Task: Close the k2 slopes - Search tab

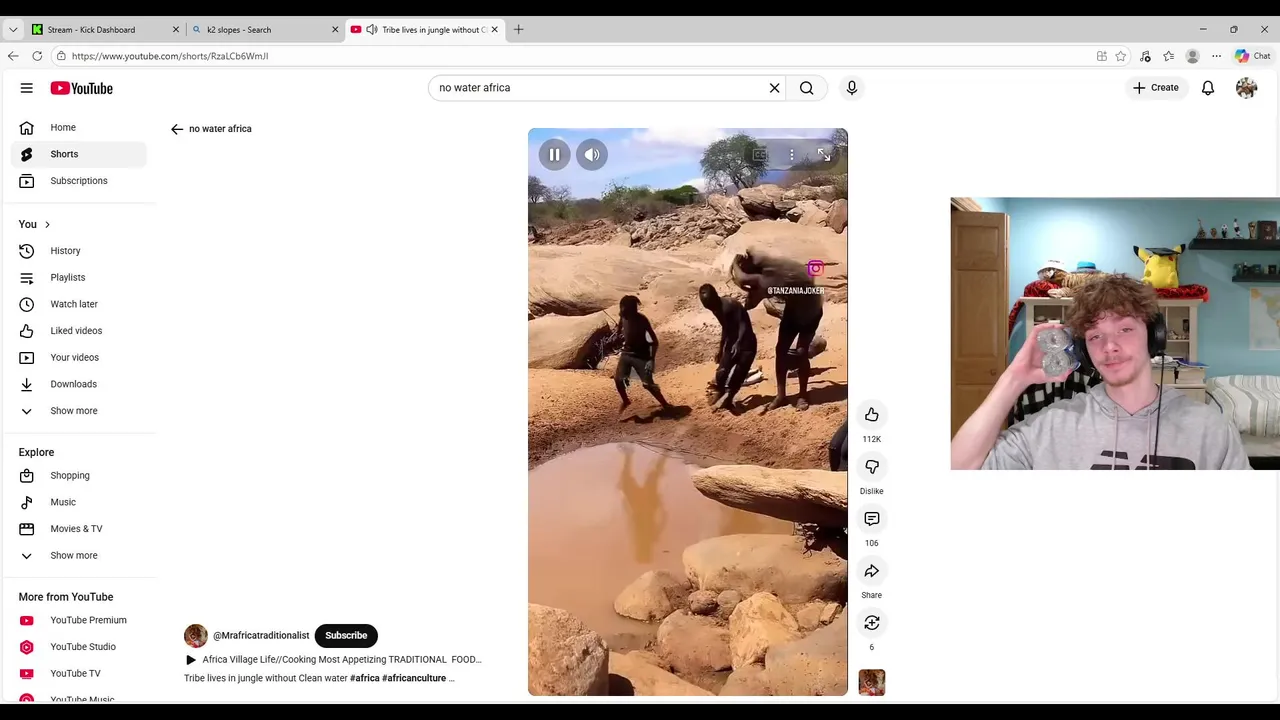Action: coord(335,30)
